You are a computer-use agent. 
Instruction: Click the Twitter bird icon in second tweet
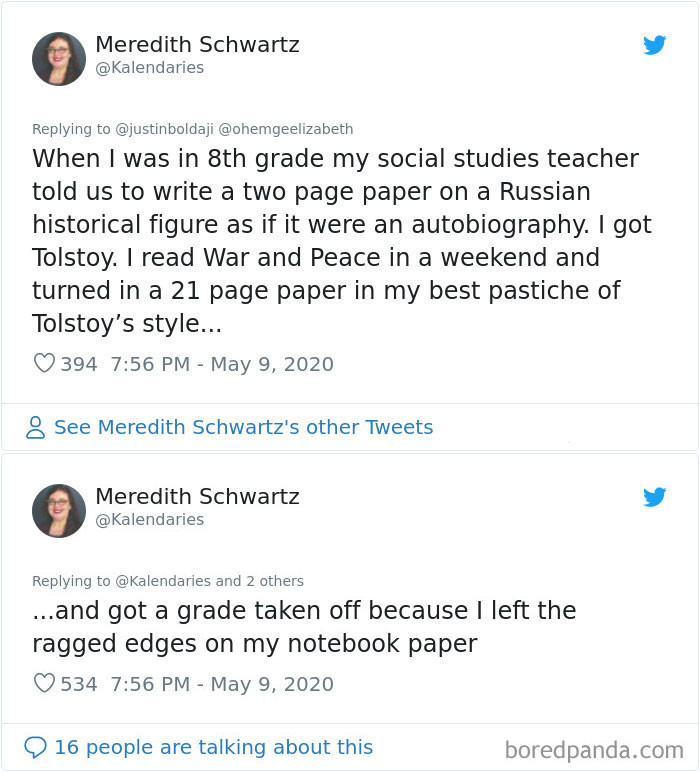pos(655,497)
